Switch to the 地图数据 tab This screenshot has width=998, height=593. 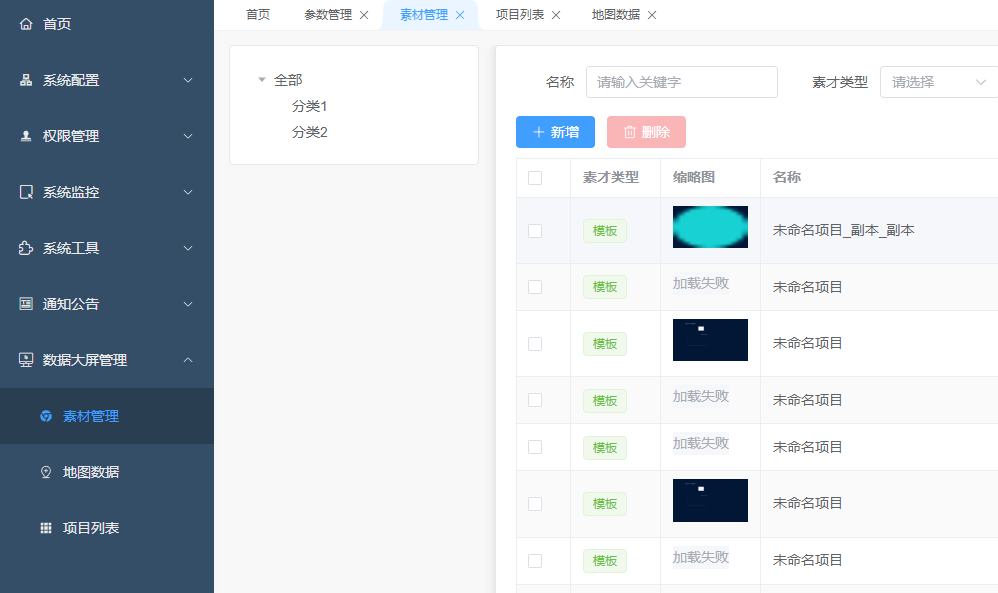[615, 15]
